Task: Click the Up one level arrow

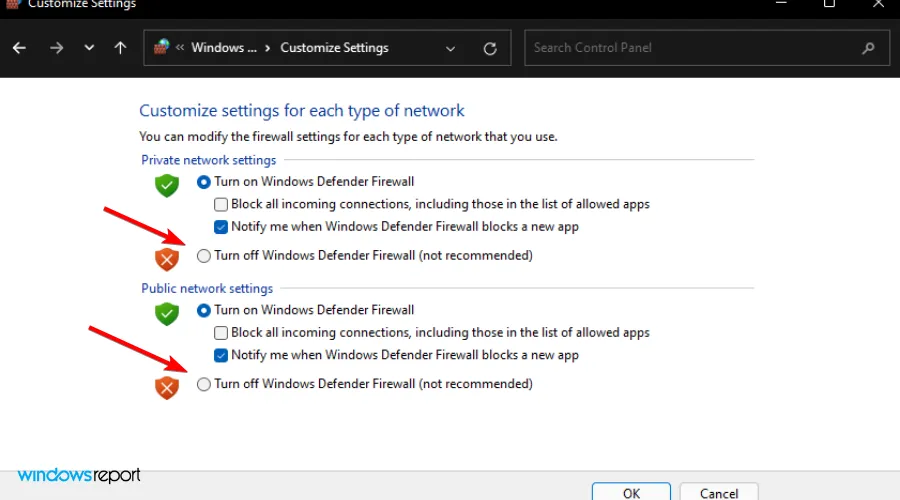Action: [x=121, y=48]
